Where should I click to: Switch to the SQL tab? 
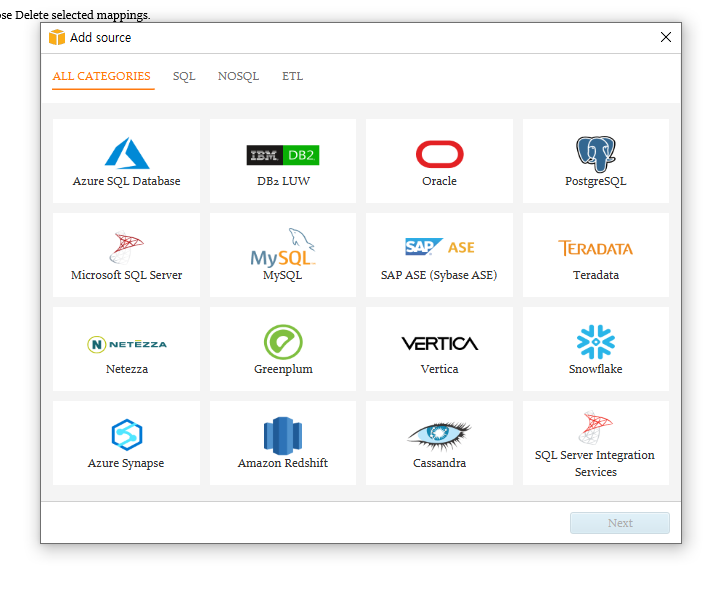pos(184,76)
